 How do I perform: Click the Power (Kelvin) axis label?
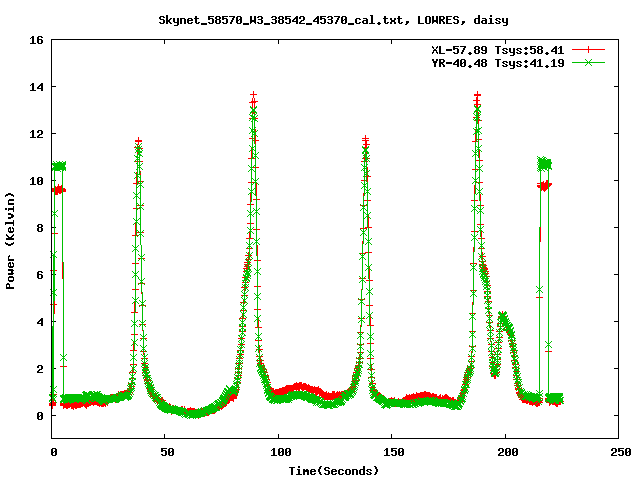[x=10, y=241]
